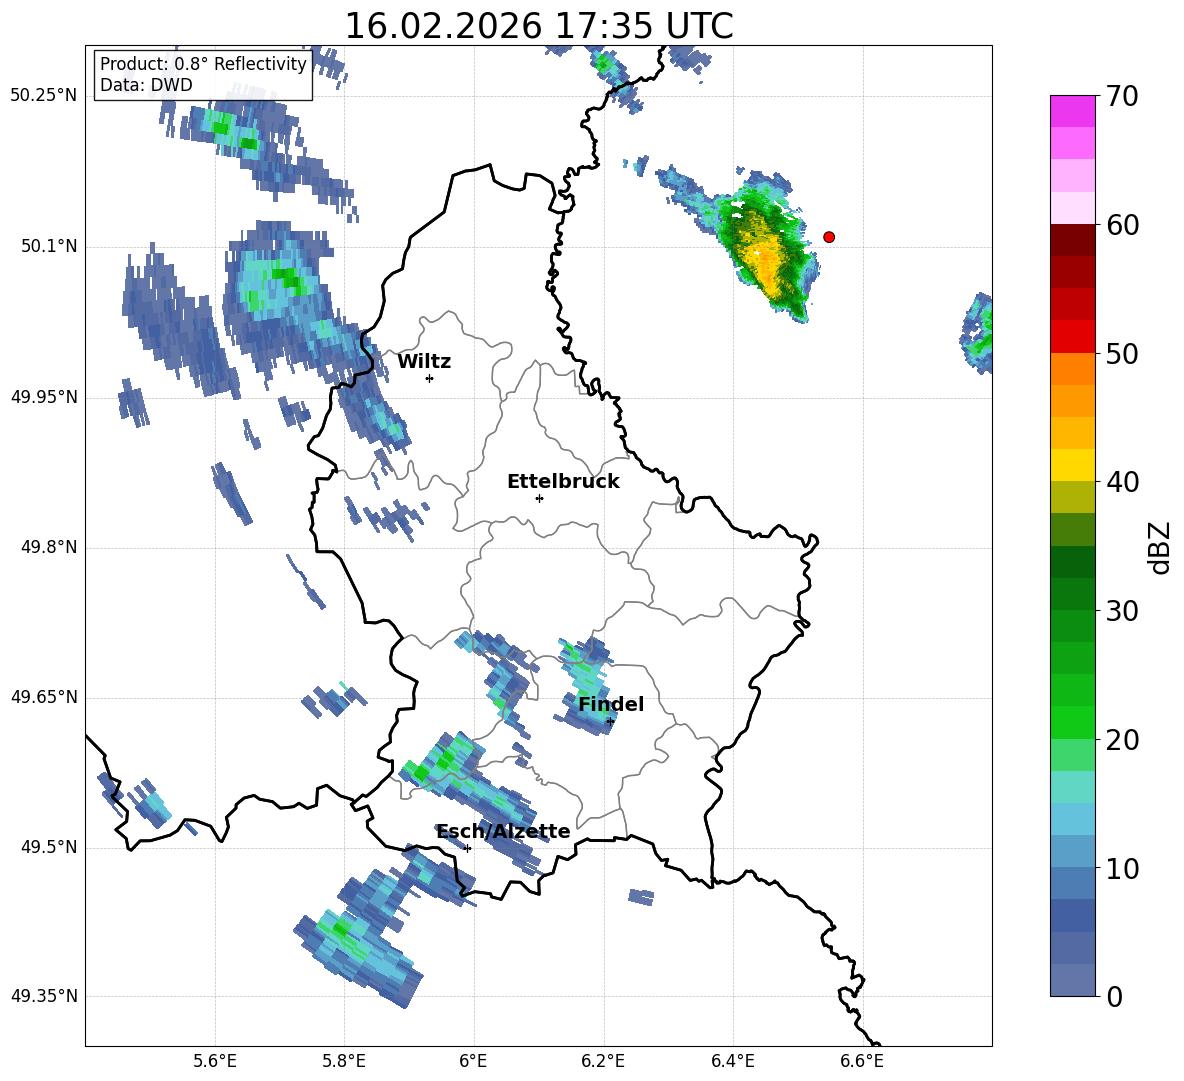Click the Esch/Alzette station cross marker
1184x1081 pixels.
point(467,848)
